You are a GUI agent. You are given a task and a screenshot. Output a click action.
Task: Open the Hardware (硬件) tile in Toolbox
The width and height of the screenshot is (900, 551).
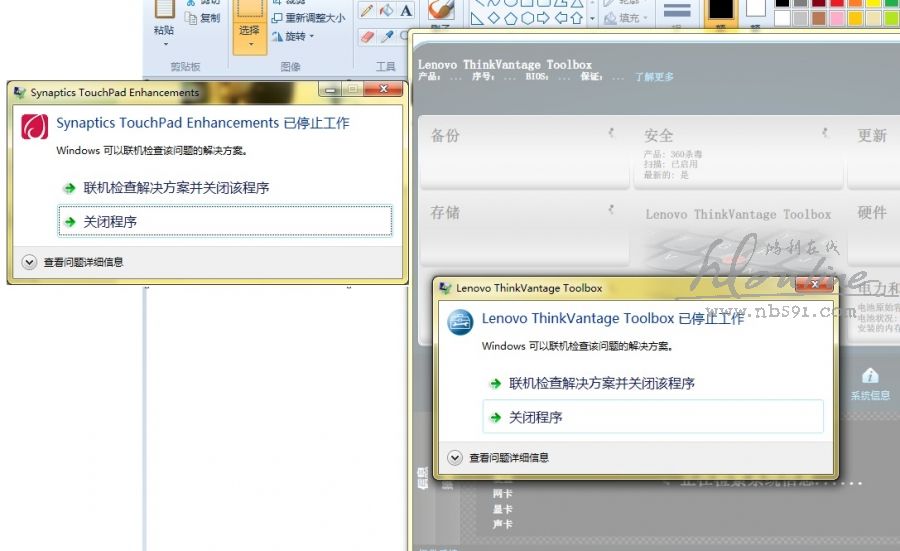coord(874,230)
